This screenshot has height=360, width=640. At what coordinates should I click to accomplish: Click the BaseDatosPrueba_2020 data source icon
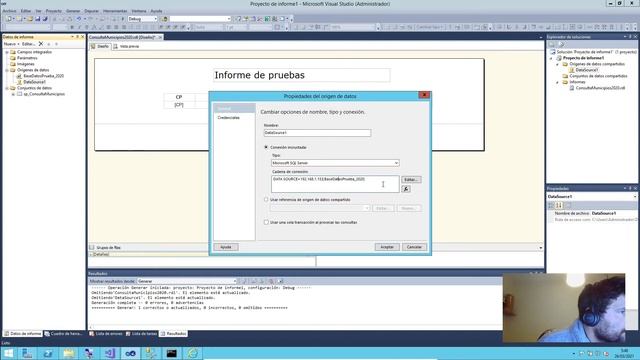coord(19,76)
